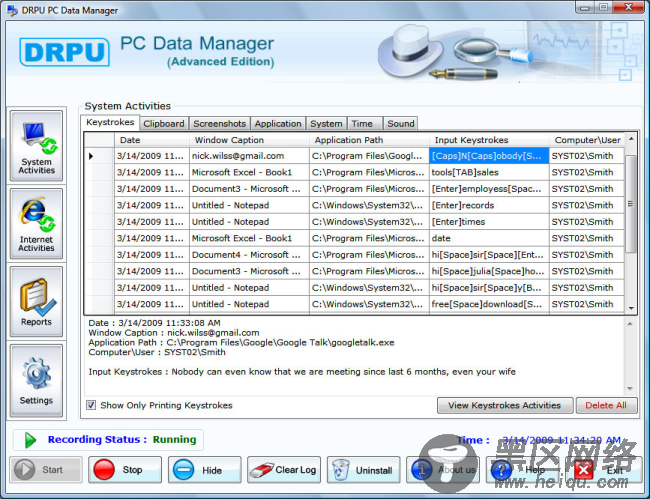The width and height of the screenshot is (650, 499).
Task: Select hi[Space]sir[Space]y[B... keystrokes cell
Action: (489, 288)
